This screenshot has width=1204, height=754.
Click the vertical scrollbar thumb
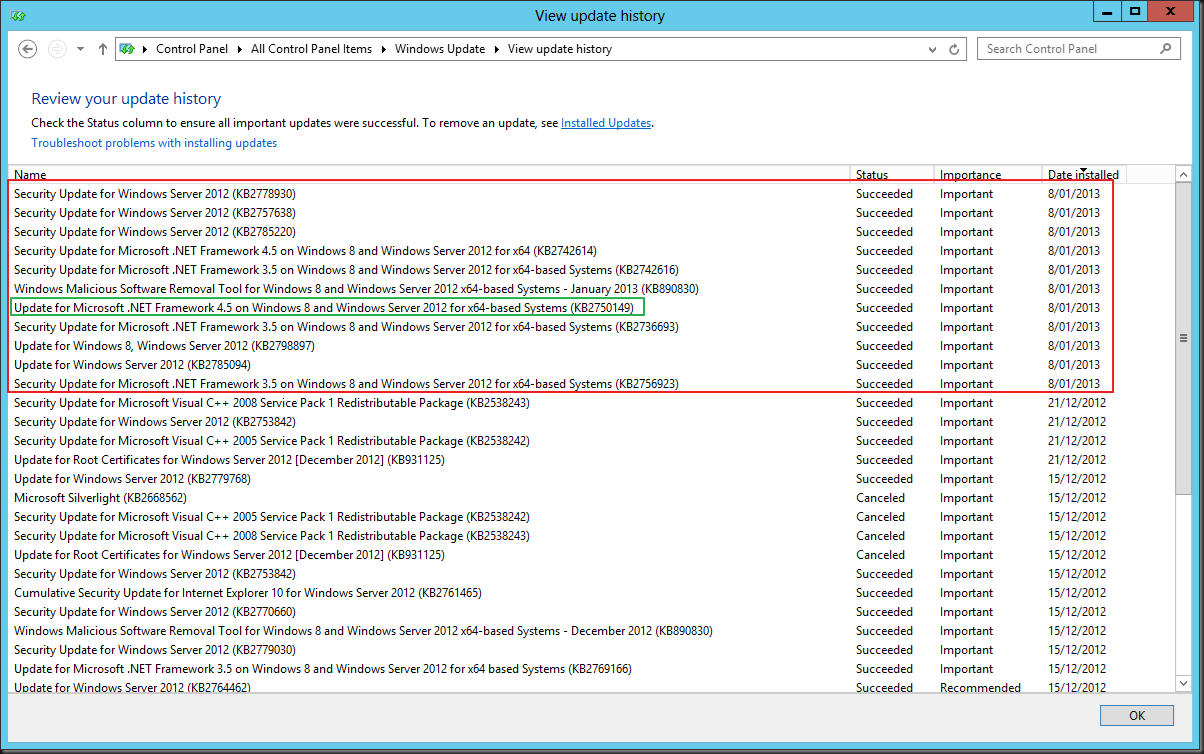point(1184,338)
